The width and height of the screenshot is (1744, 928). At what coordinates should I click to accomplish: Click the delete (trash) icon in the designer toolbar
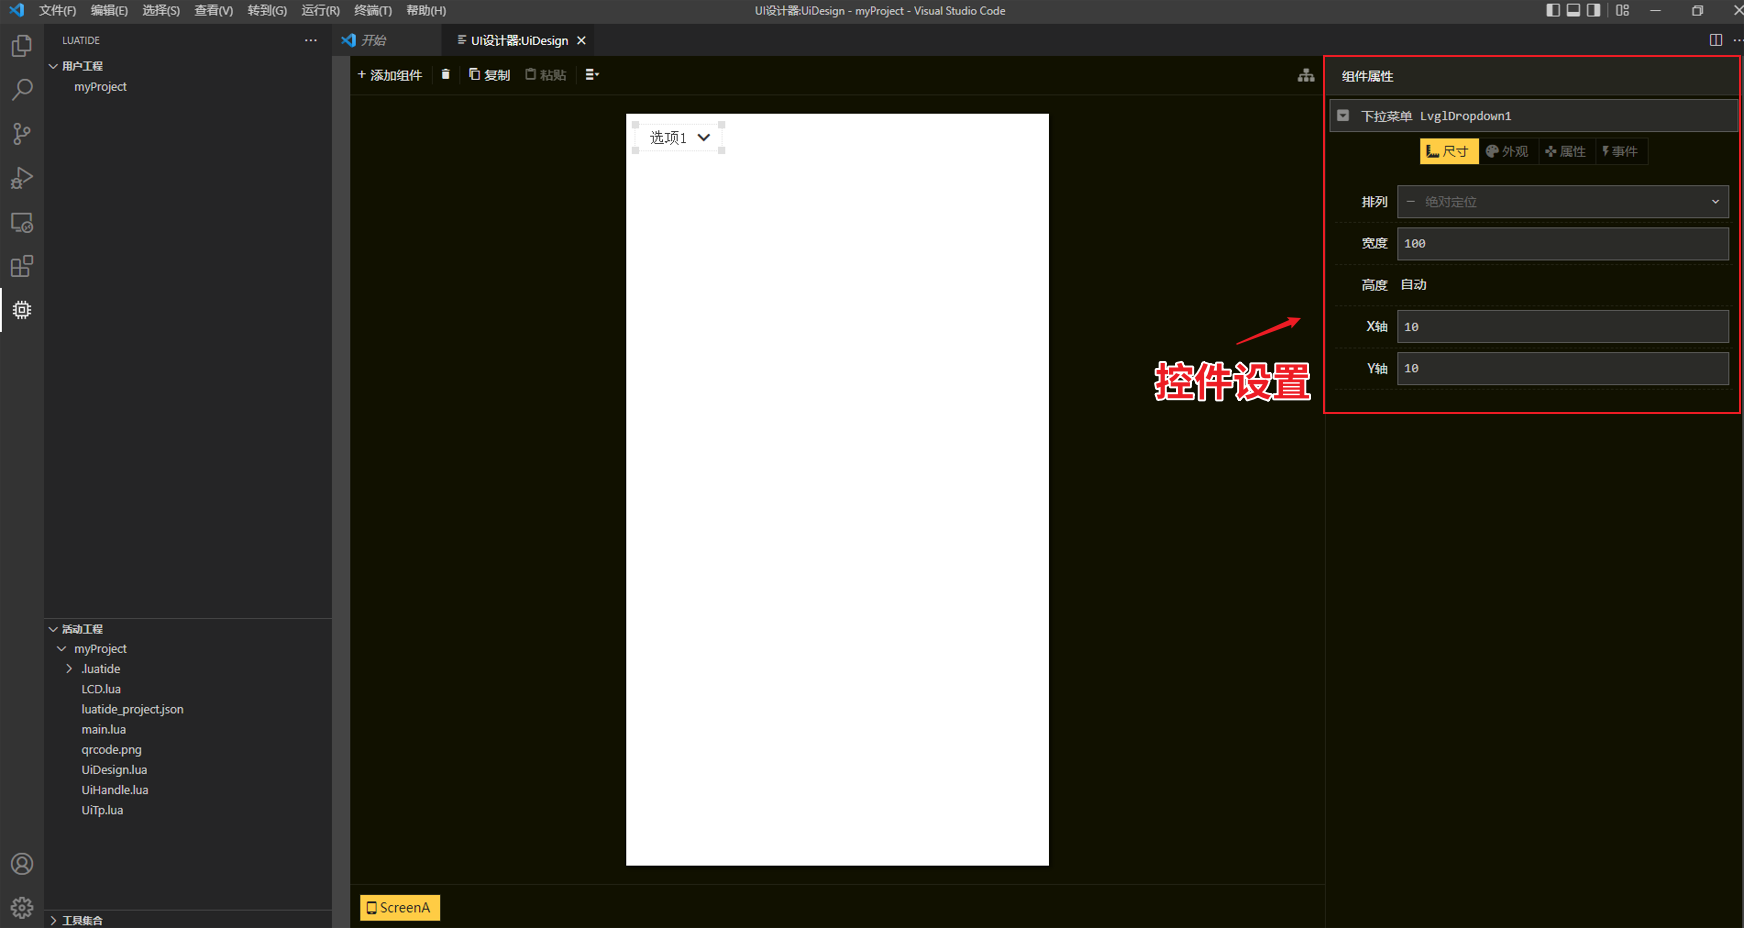(x=445, y=74)
